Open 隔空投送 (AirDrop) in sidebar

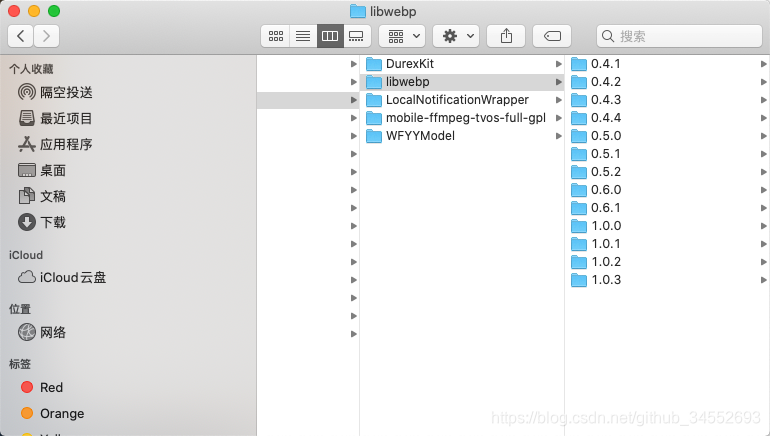(x=55, y=92)
